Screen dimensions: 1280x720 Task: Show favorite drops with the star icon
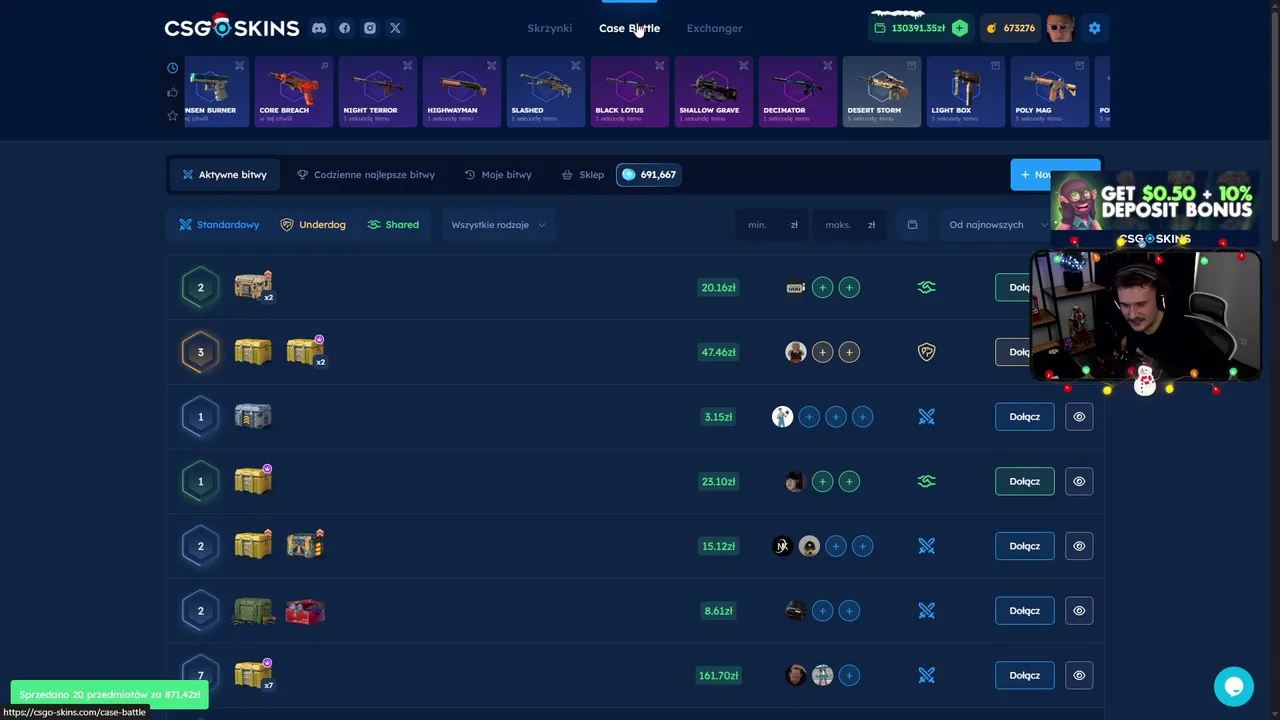(x=172, y=116)
